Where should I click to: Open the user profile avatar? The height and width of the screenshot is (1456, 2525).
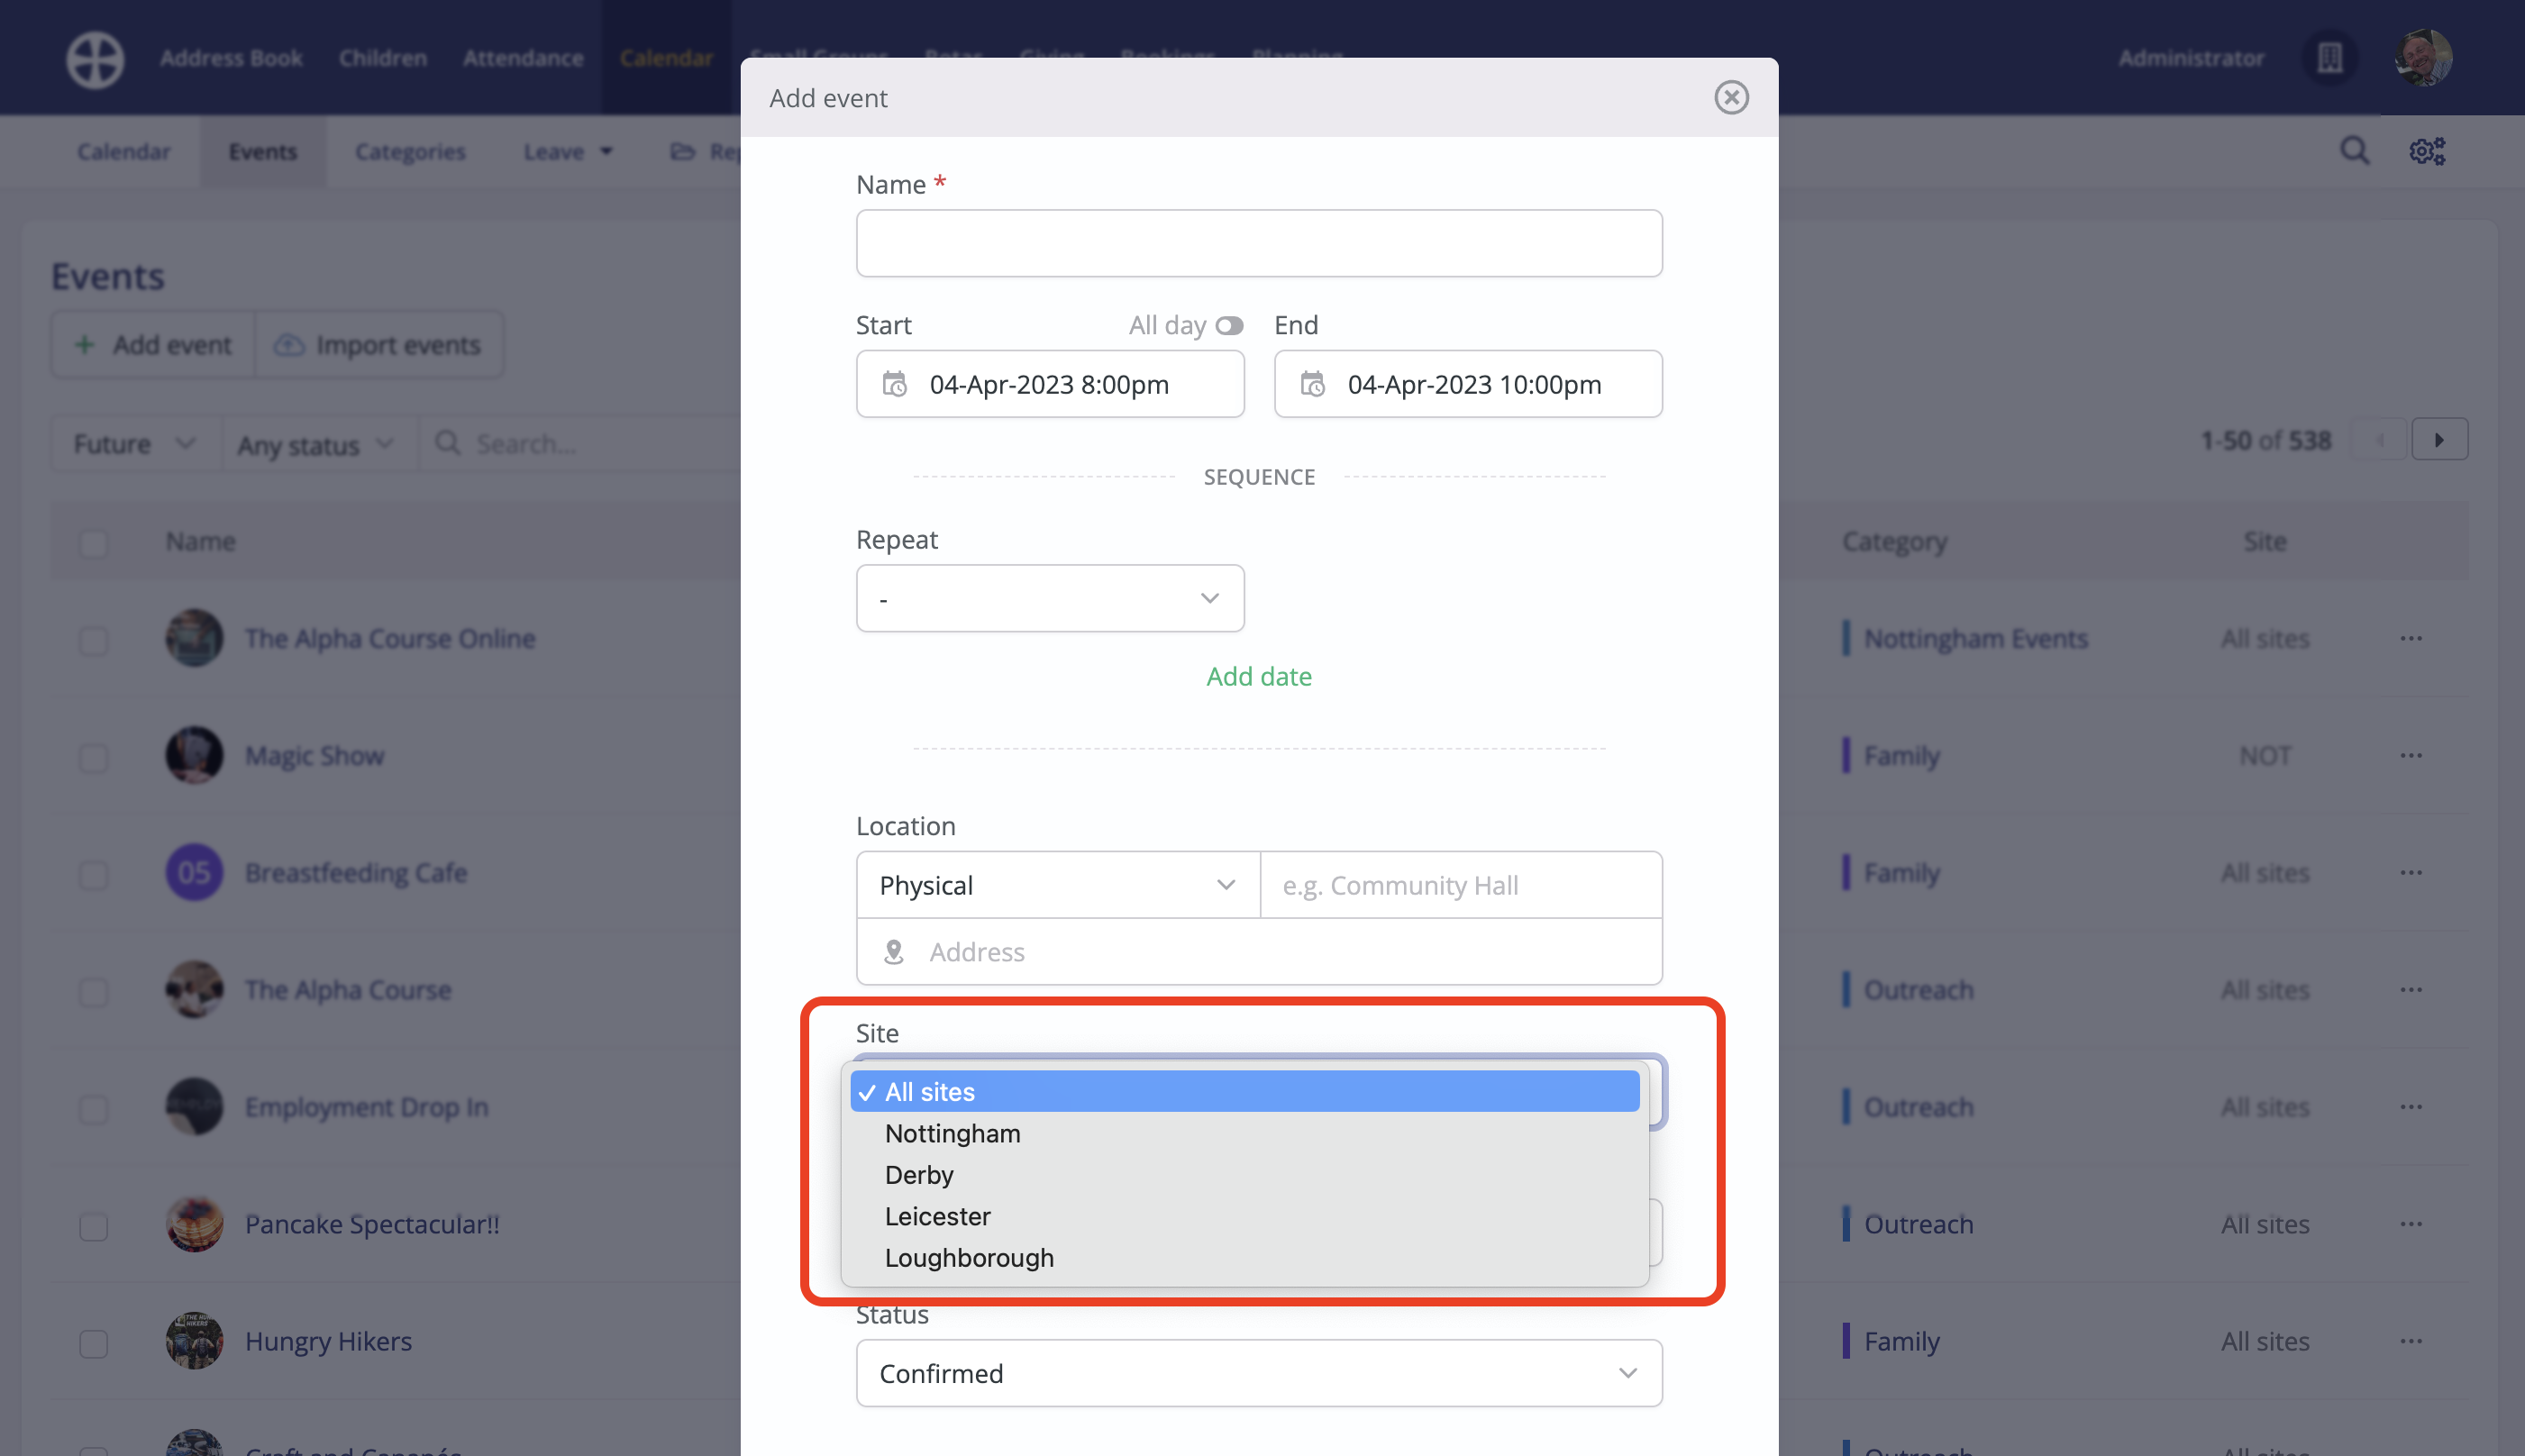click(2422, 58)
